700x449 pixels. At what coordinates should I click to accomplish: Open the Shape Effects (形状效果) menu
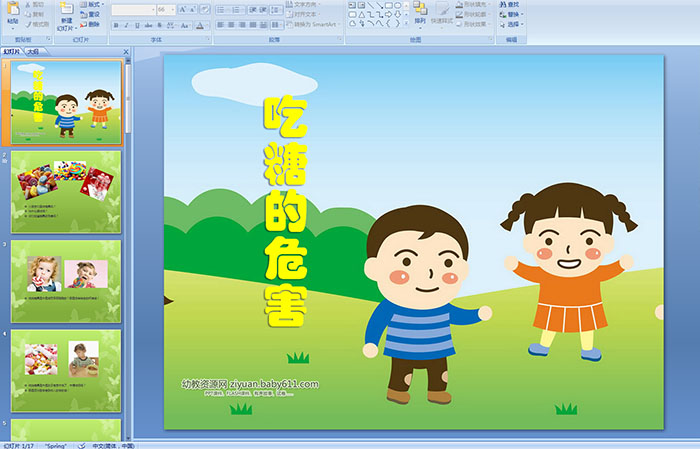(475, 24)
